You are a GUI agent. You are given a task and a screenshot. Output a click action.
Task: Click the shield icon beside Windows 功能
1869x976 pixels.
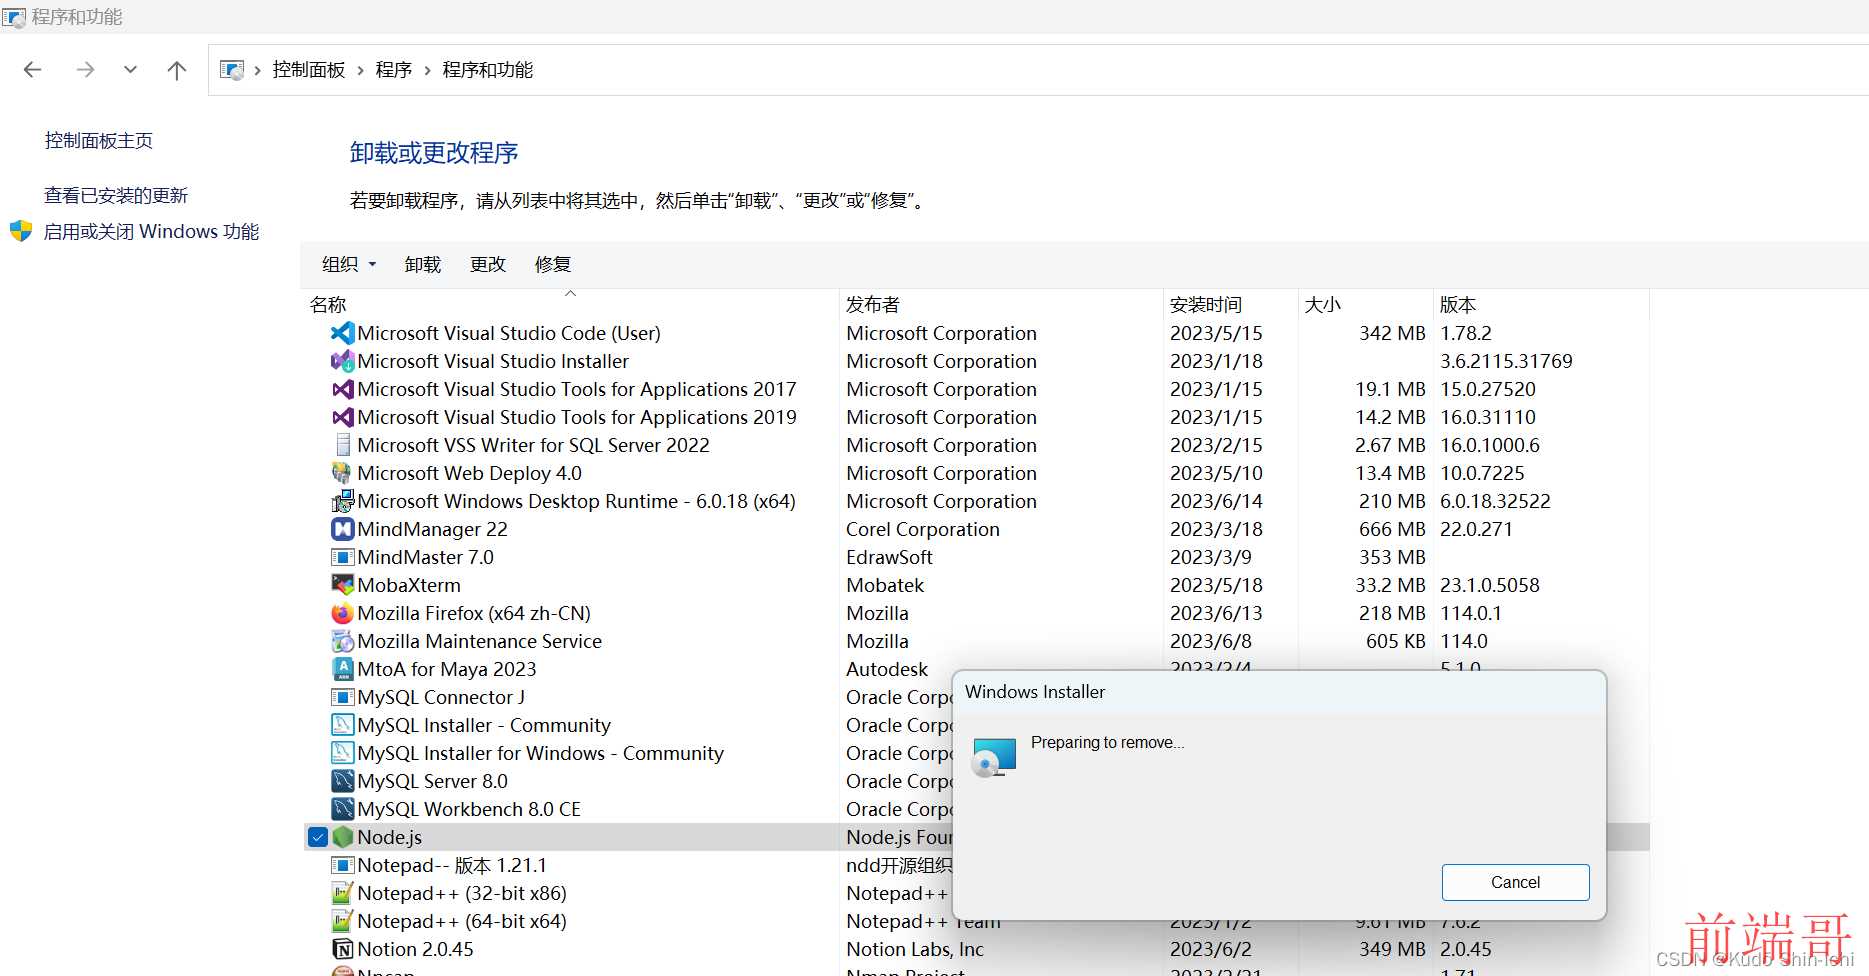pyautogui.click(x=21, y=231)
